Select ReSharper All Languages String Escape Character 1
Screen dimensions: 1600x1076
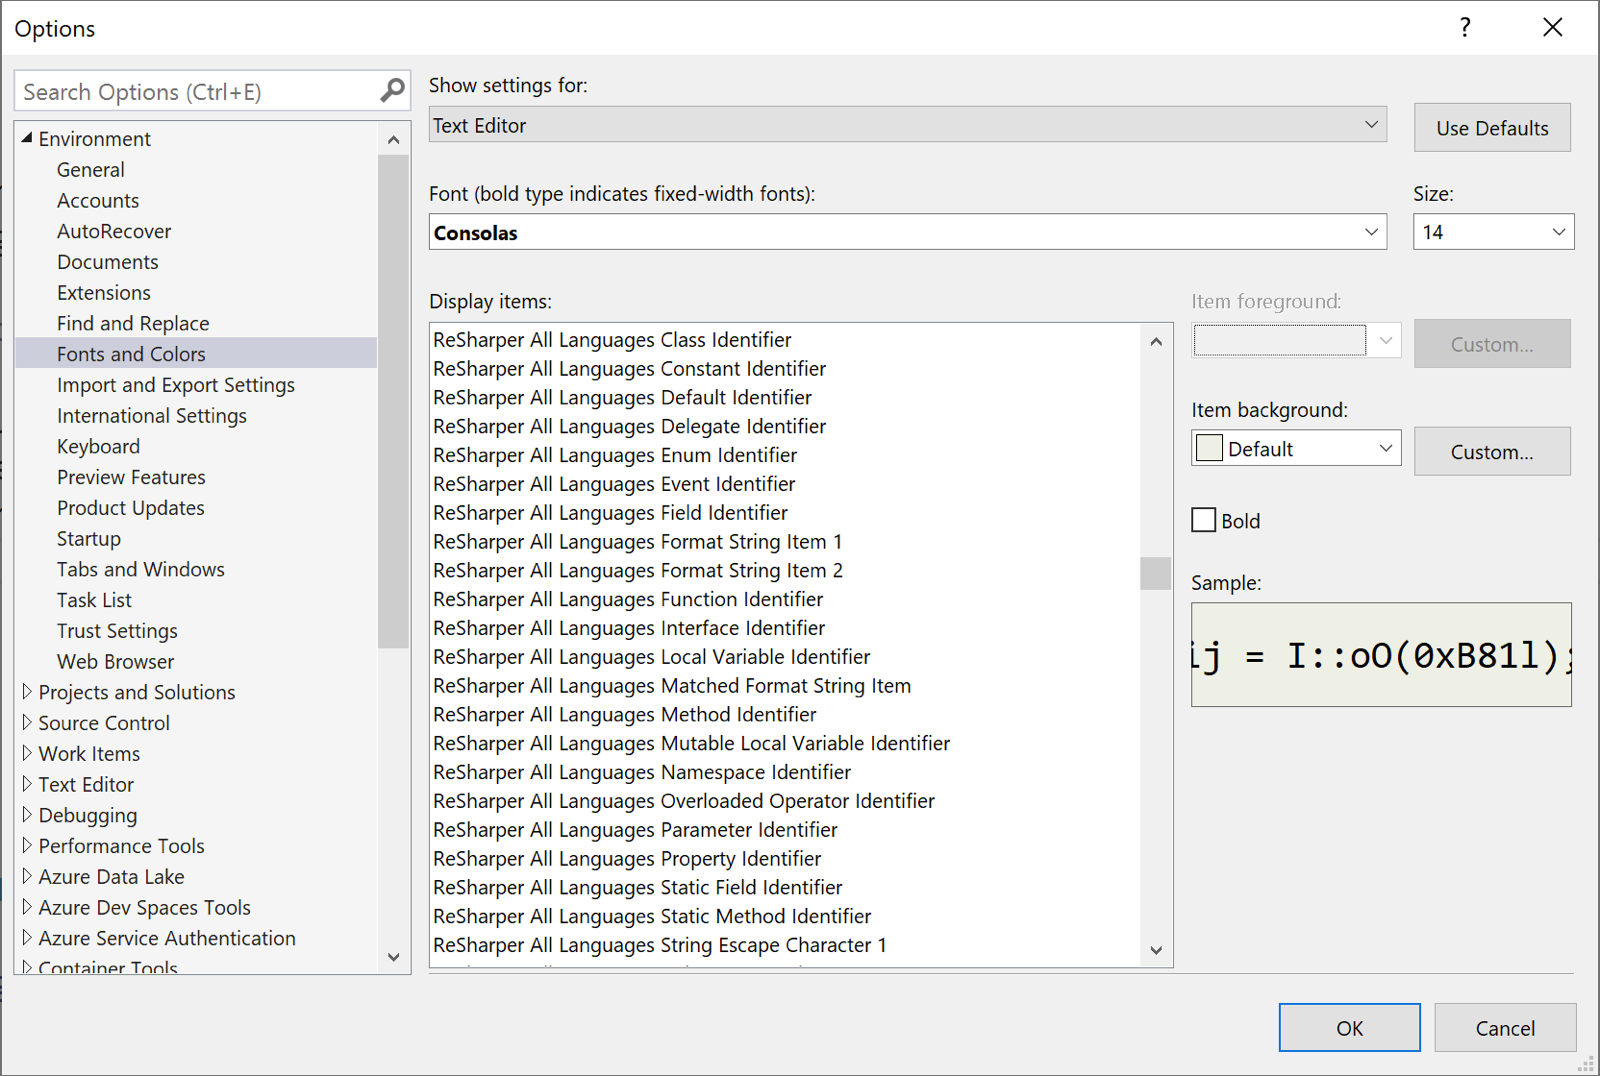pyautogui.click(x=660, y=945)
